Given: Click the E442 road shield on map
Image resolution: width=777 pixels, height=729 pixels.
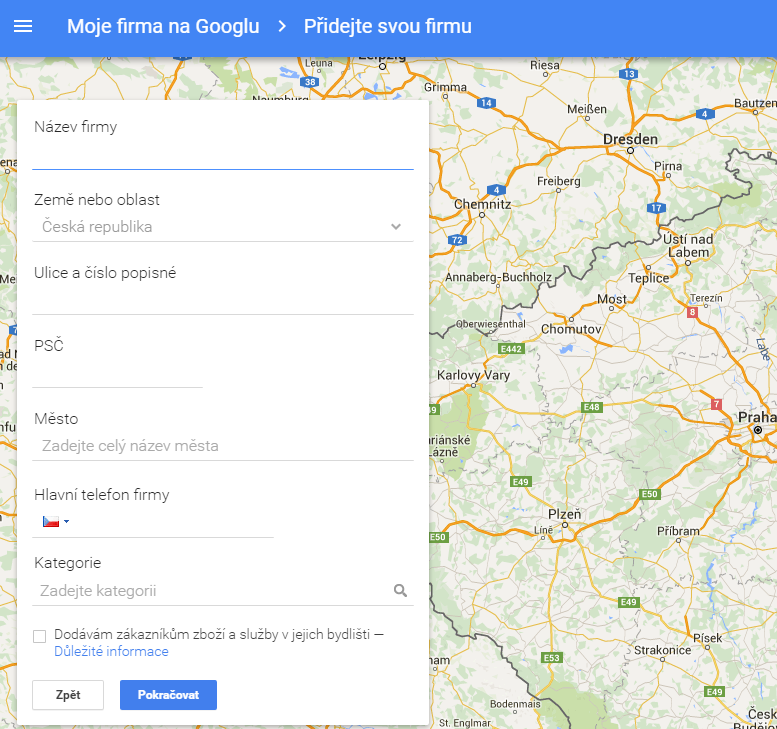Looking at the screenshot, I should click(511, 349).
